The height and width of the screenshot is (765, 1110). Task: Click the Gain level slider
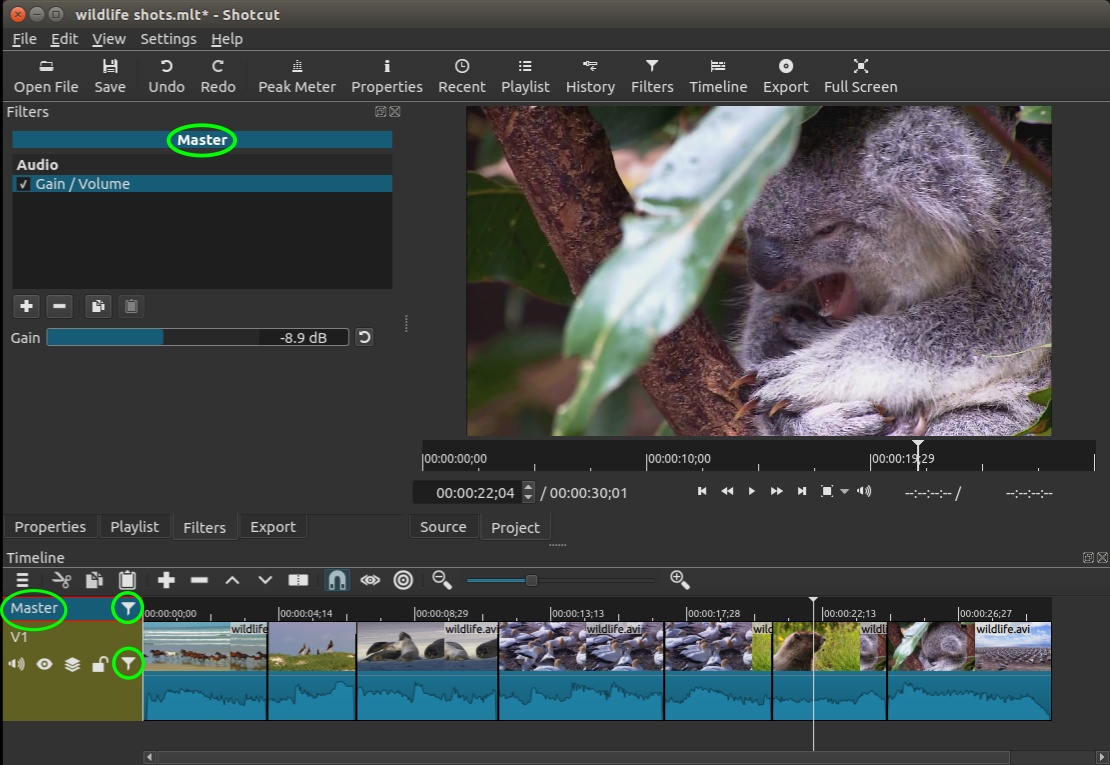[x=197, y=337]
